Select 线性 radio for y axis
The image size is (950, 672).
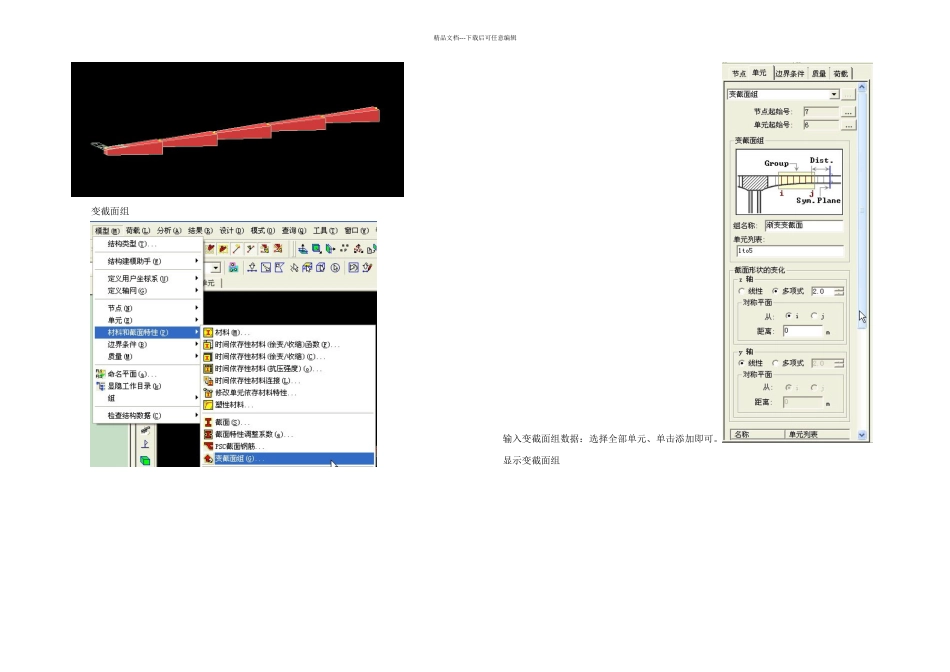click(x=751, y=364)
